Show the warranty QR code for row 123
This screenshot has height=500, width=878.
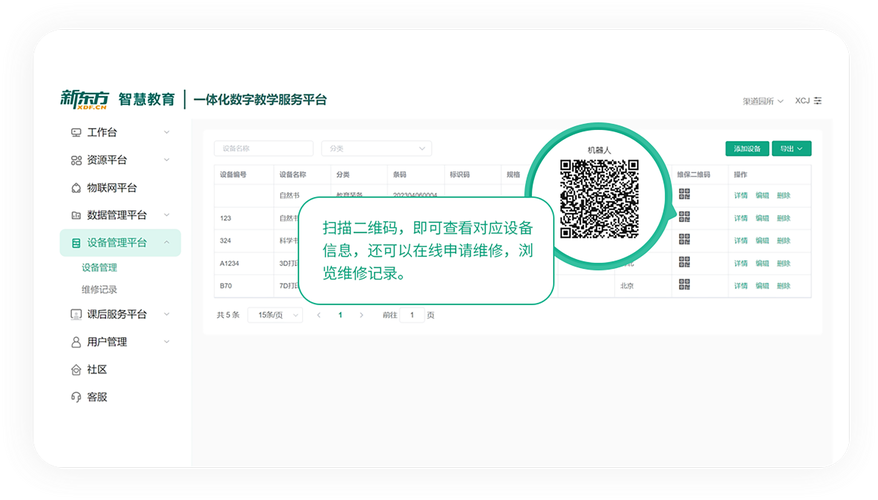click(x=684, y=217)
